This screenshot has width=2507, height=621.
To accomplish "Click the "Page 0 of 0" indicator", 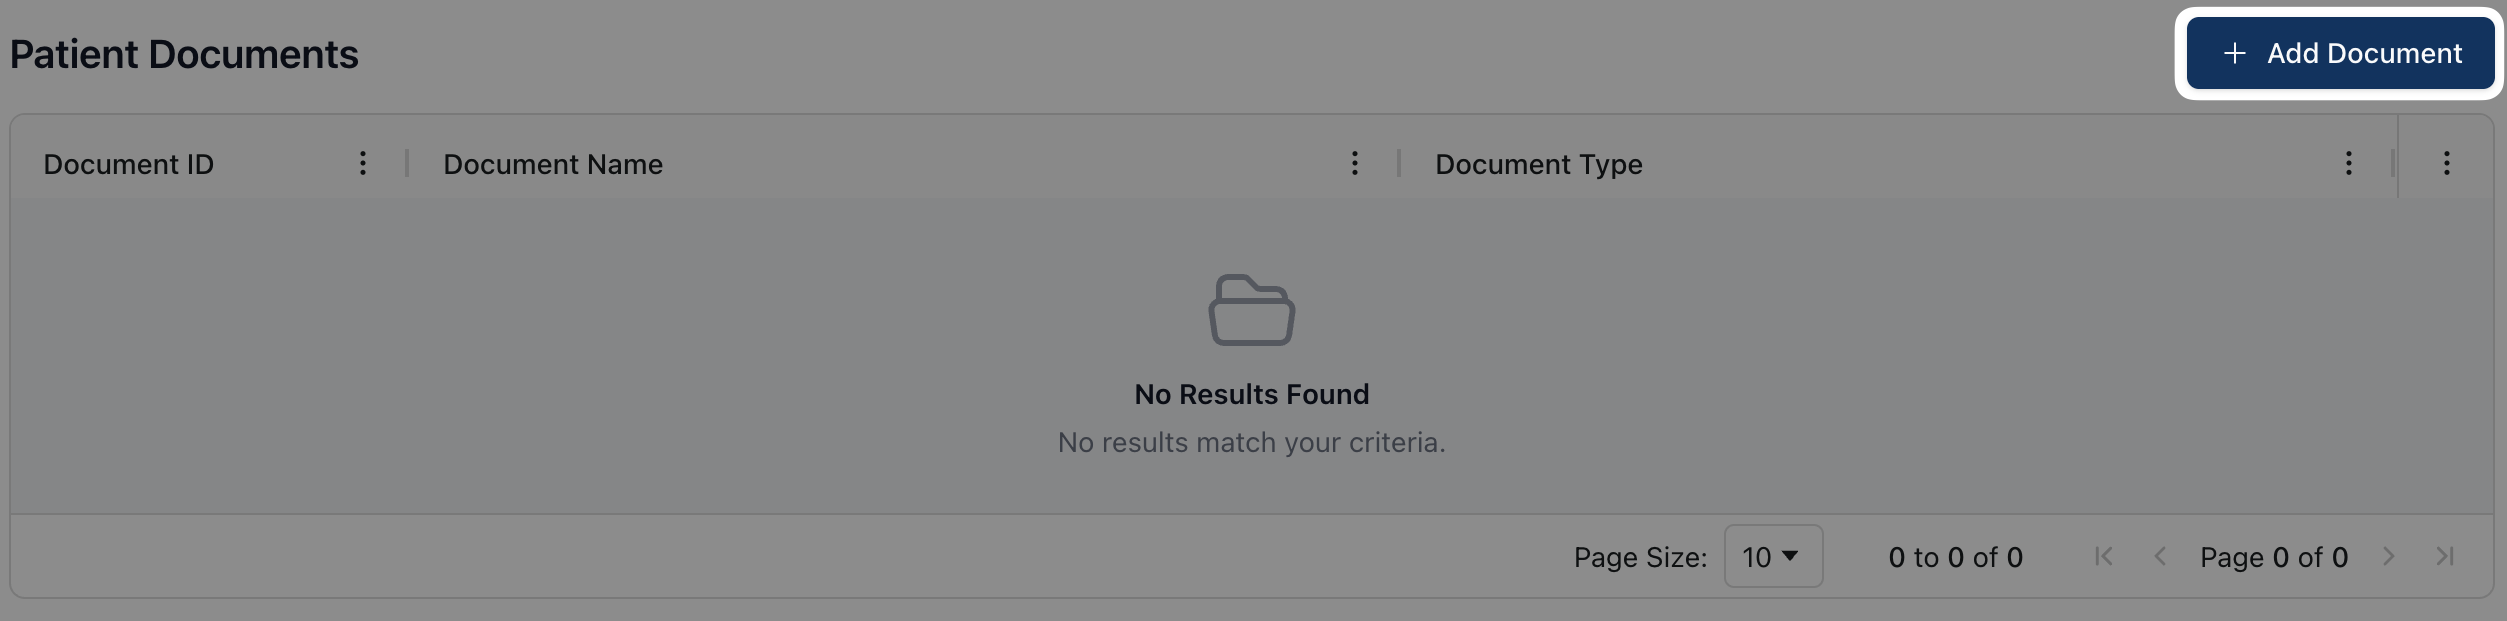I will pyautogui.click(x=2274, y=557).
